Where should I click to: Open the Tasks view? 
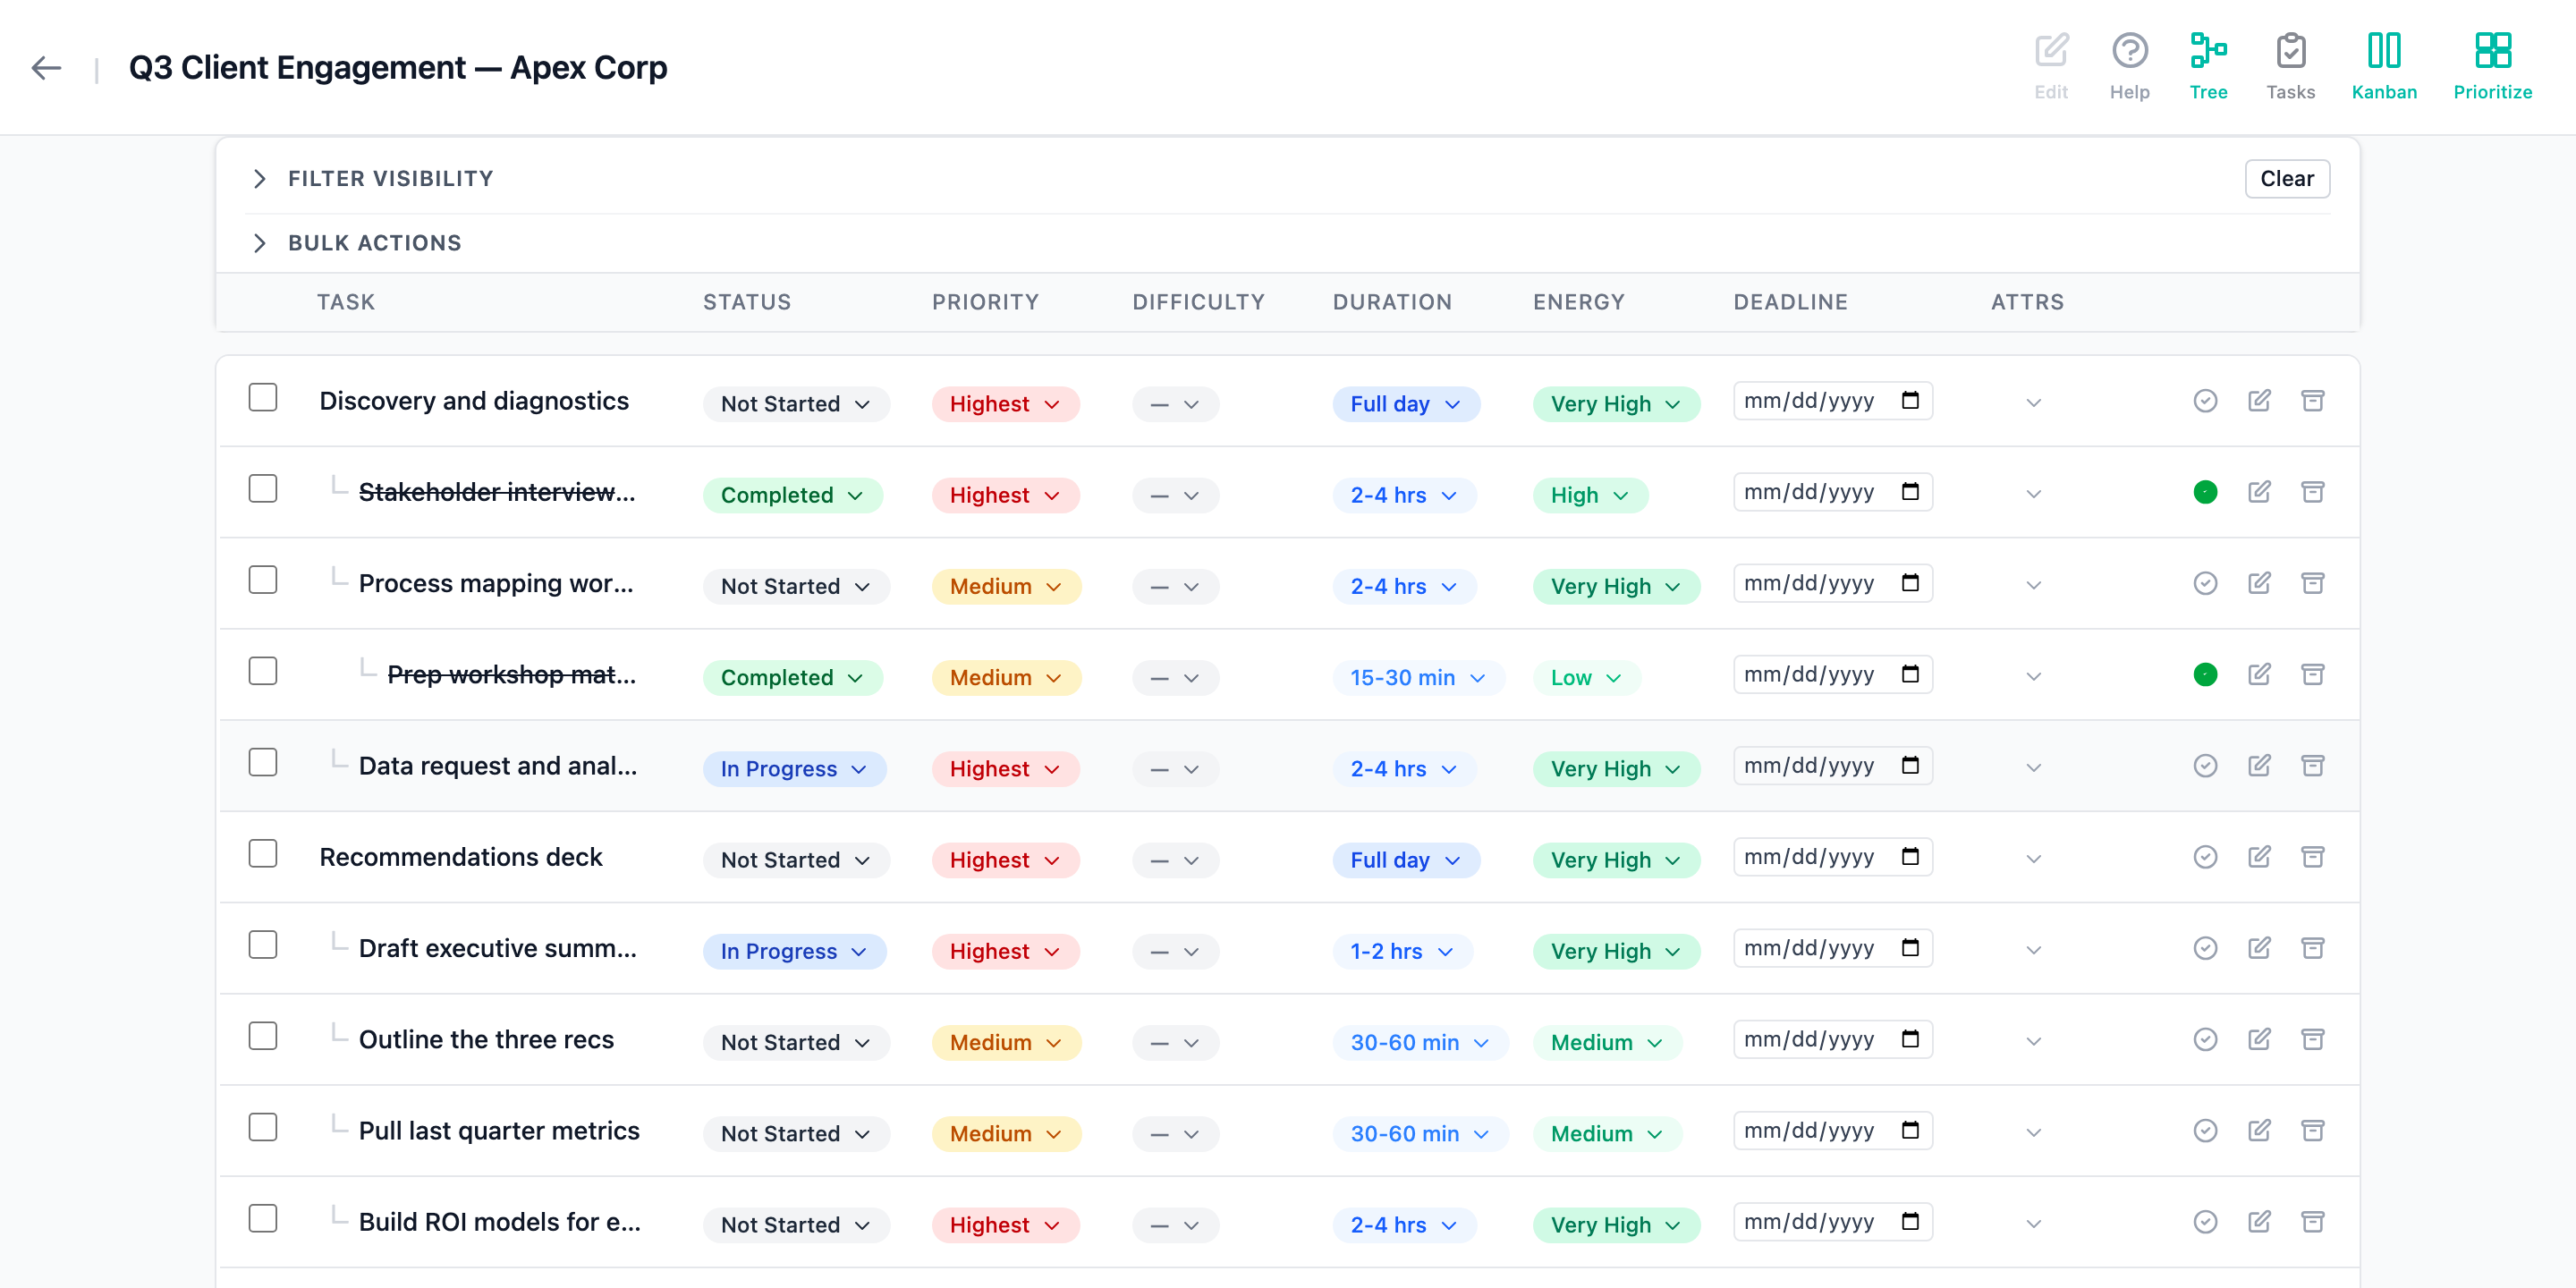[x=2290, y=67]
